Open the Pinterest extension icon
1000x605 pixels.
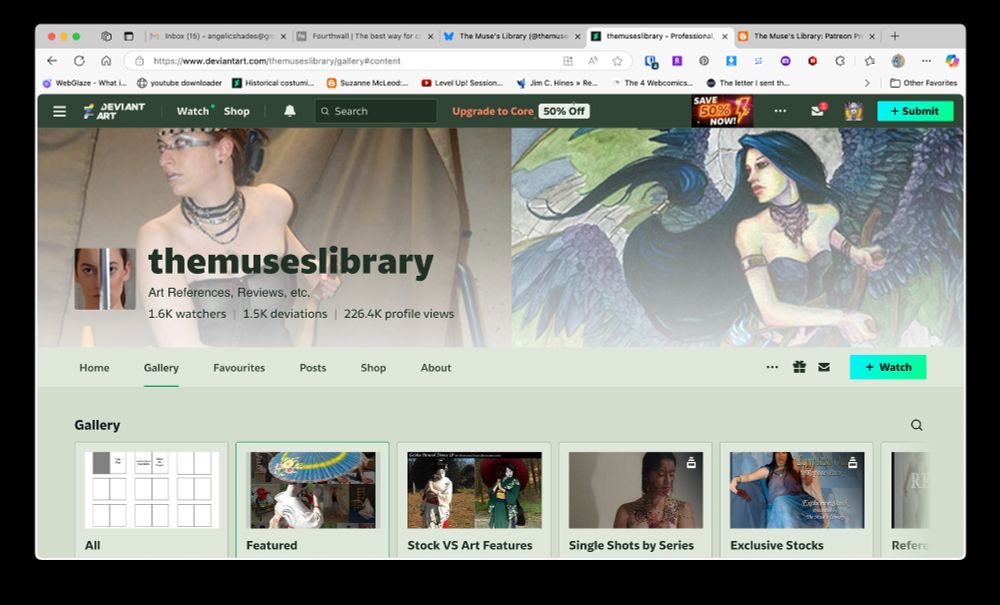[x=704, y=61]
